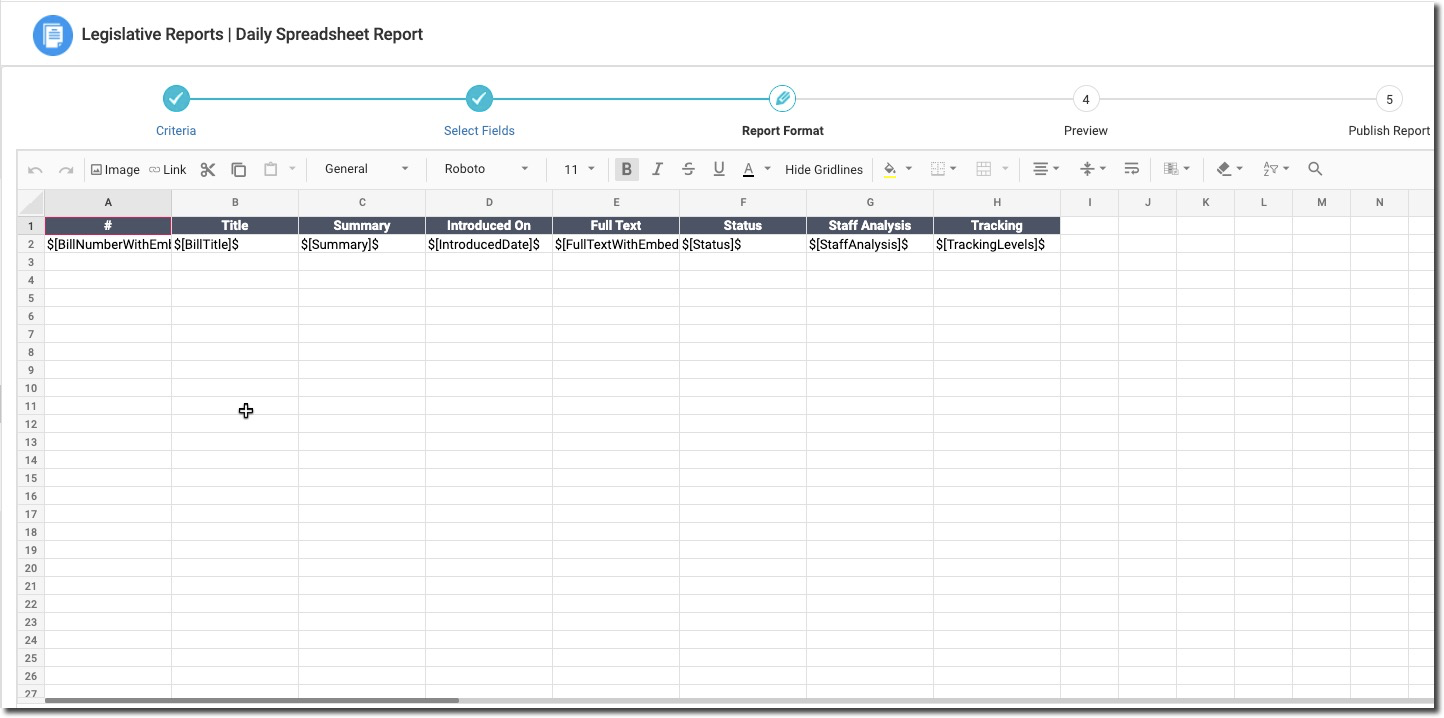The width and height of the screenshot is (1444, 718).
Task: Copy the selection with the copy icon
Action: pos(239,170)
